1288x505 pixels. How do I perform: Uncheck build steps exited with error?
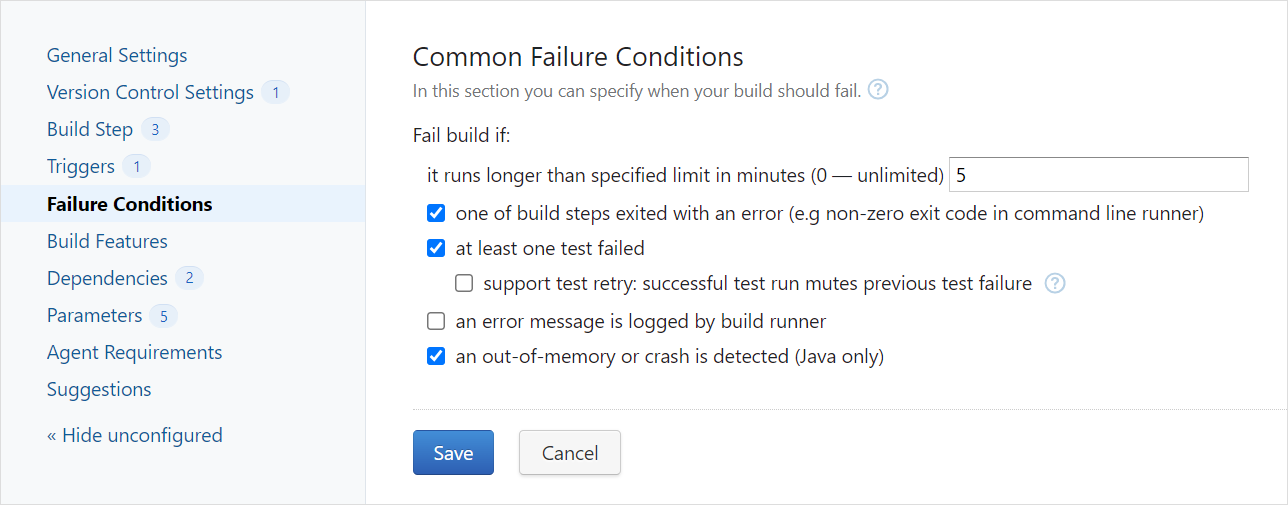point(436,213)
